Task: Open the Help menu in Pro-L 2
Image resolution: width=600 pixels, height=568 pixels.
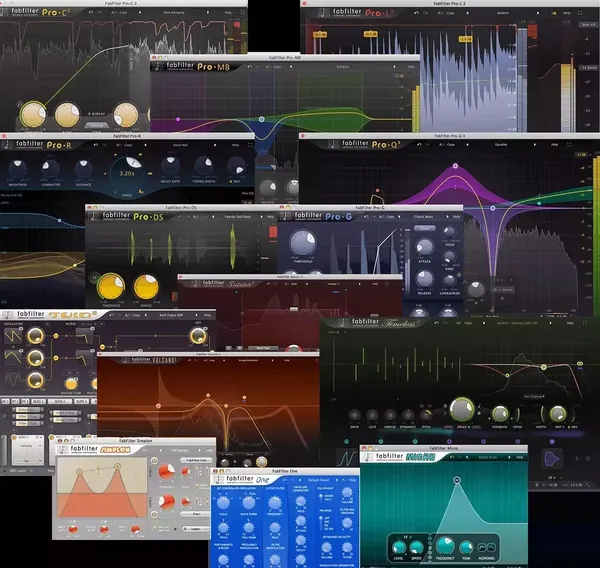Action: [x=566, y=13]
